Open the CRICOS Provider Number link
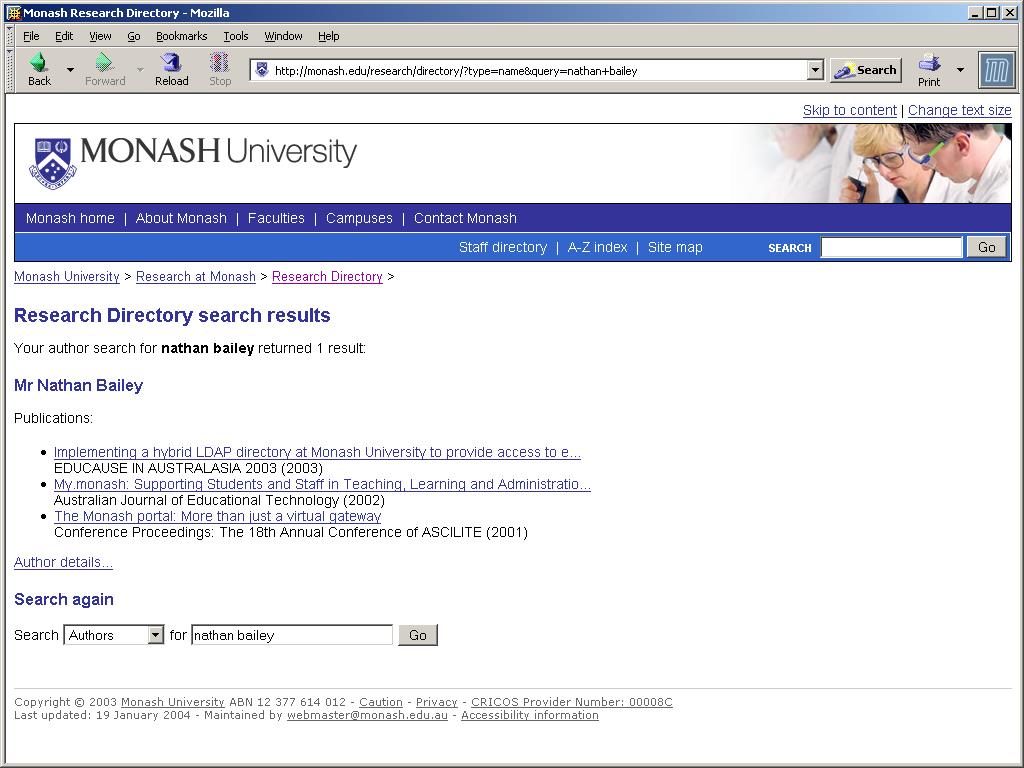The width and height of the screenshot is (1024, 768). pyautogui.click(x=571, y=702)
